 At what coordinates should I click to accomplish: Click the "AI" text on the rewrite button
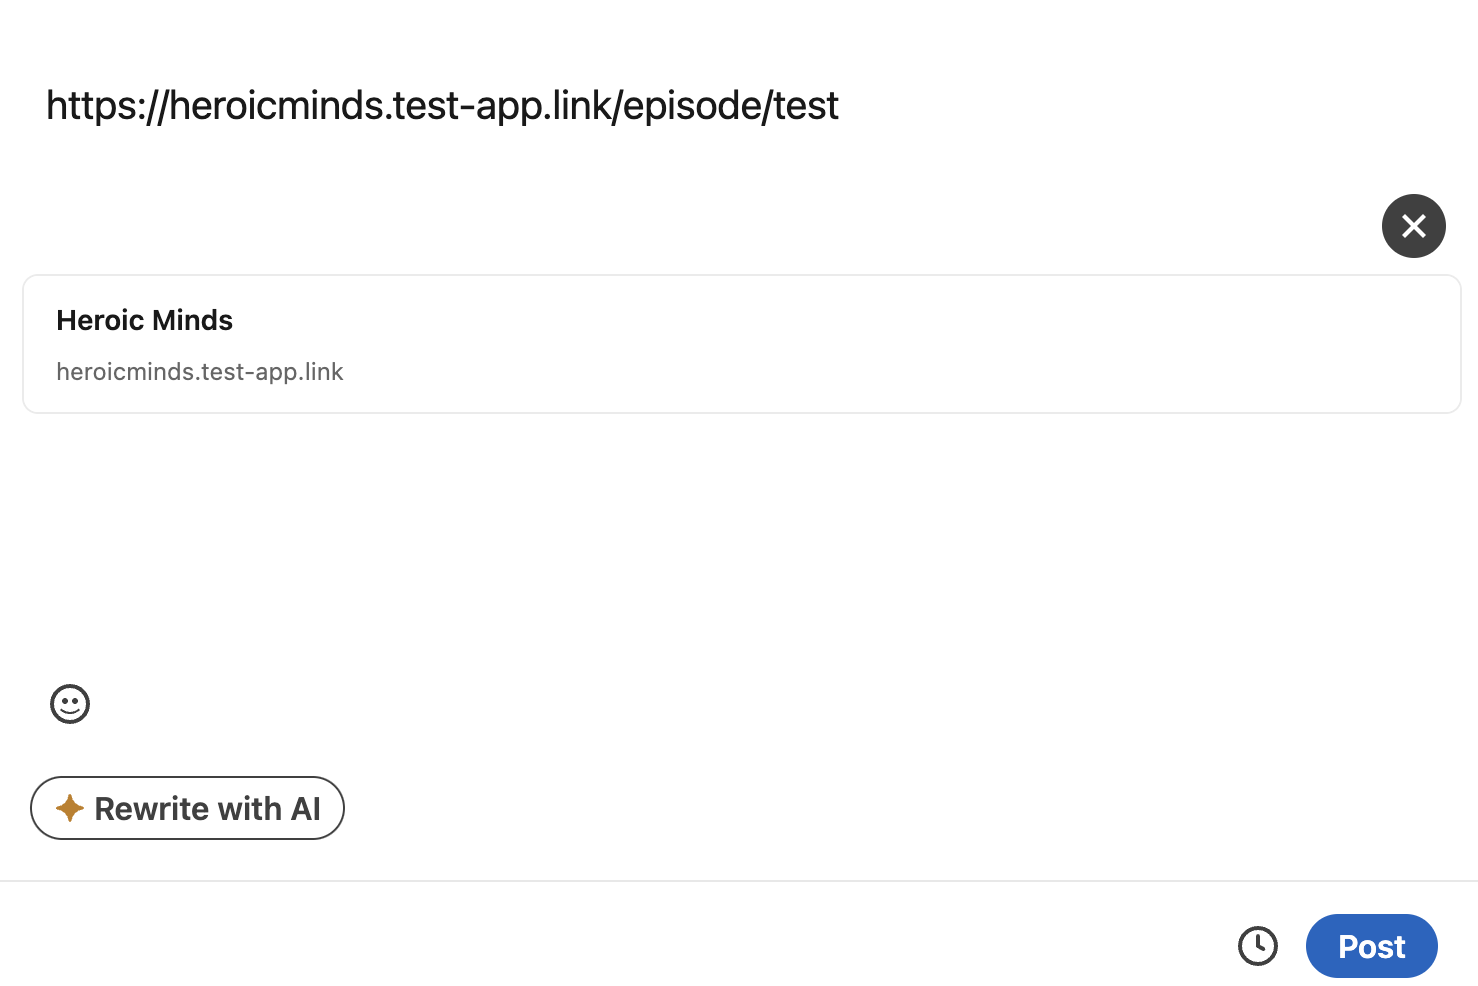305,808
